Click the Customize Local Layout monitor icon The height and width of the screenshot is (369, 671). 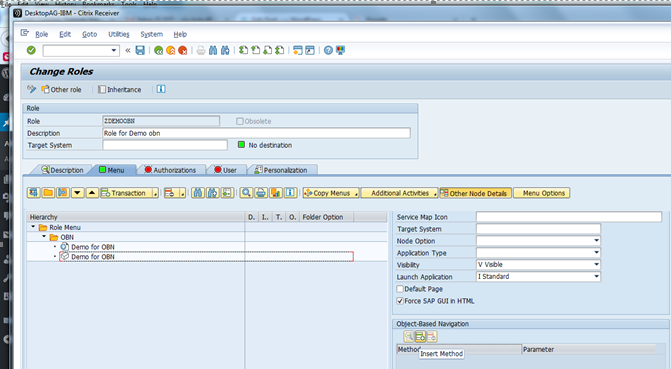[x=340, y=51]
